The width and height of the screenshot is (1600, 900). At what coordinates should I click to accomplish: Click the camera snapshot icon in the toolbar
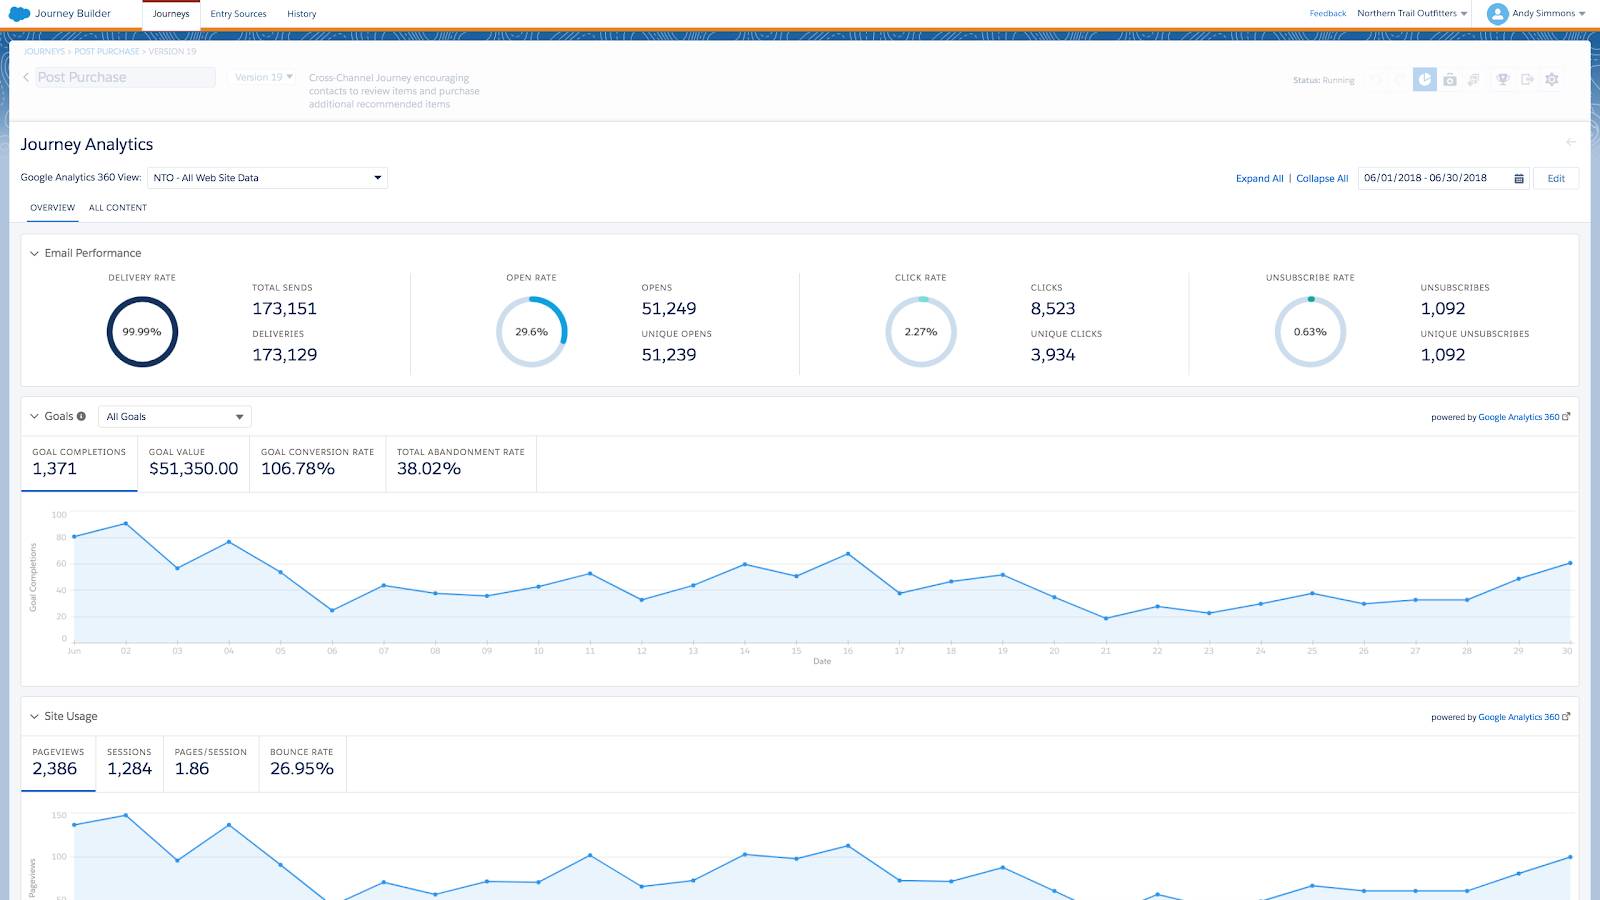click(1450, 79)
